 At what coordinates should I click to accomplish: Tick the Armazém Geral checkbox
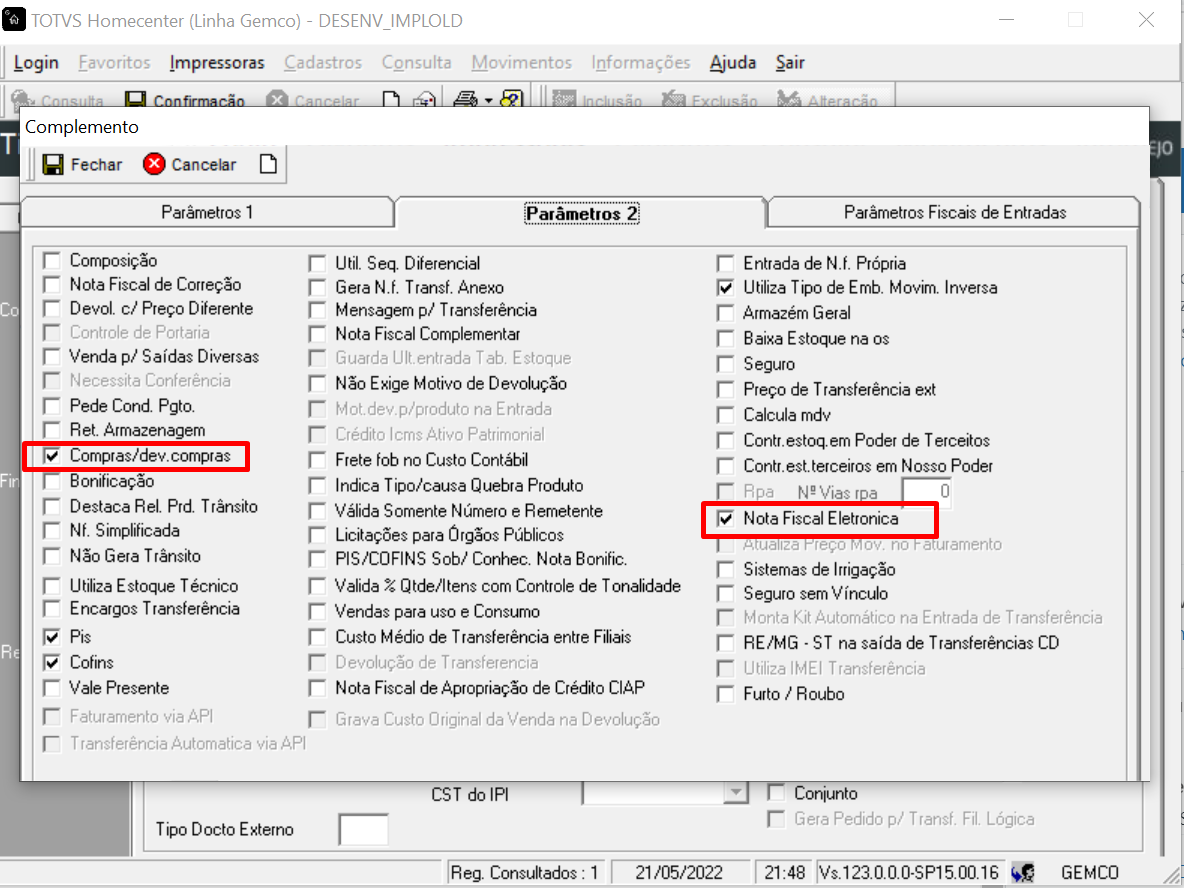tap(725, 313)
